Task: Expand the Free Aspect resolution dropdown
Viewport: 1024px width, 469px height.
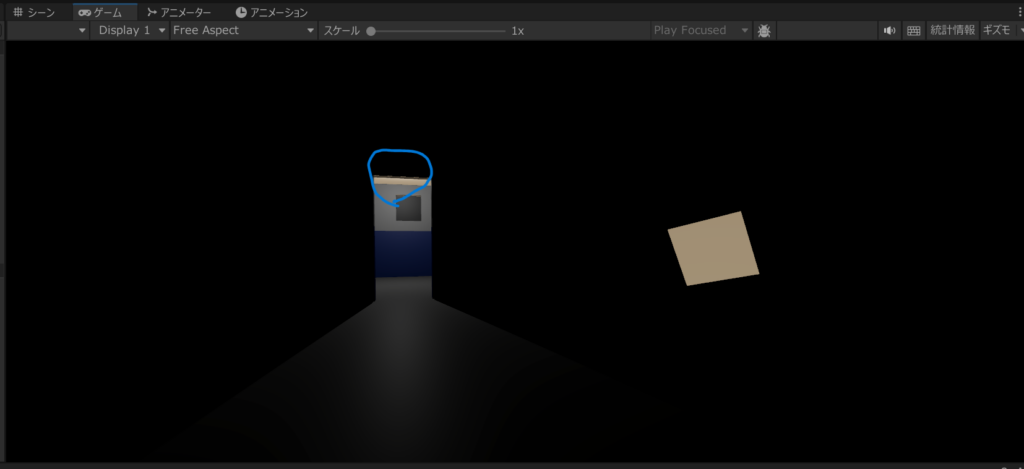Action: pyautogui.click(x=243, y=31)
